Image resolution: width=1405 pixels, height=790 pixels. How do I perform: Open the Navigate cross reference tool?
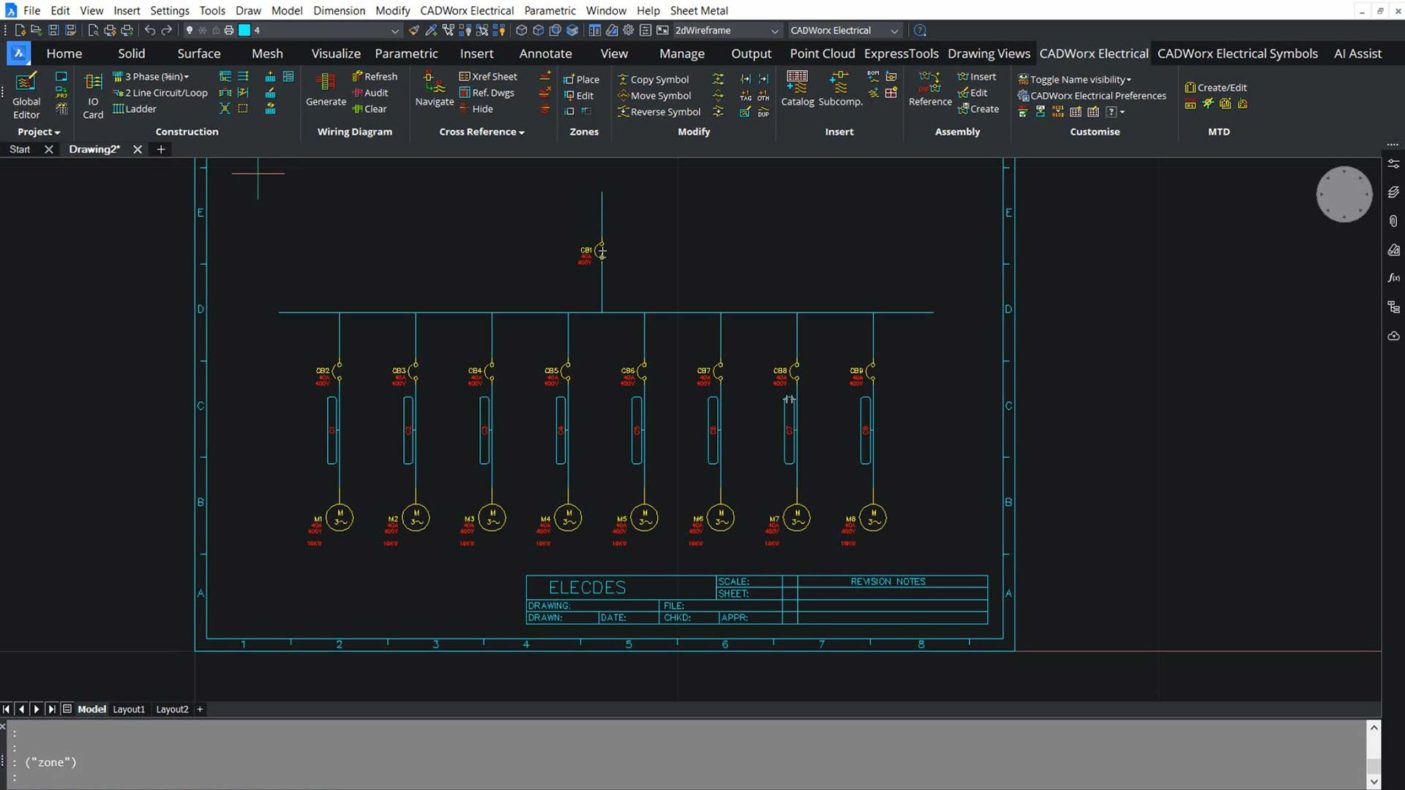434,89
